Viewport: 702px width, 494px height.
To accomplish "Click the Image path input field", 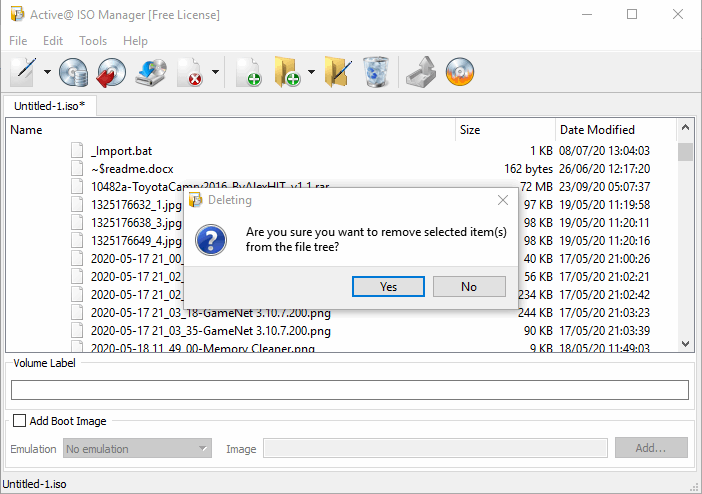I will [435, 448].
